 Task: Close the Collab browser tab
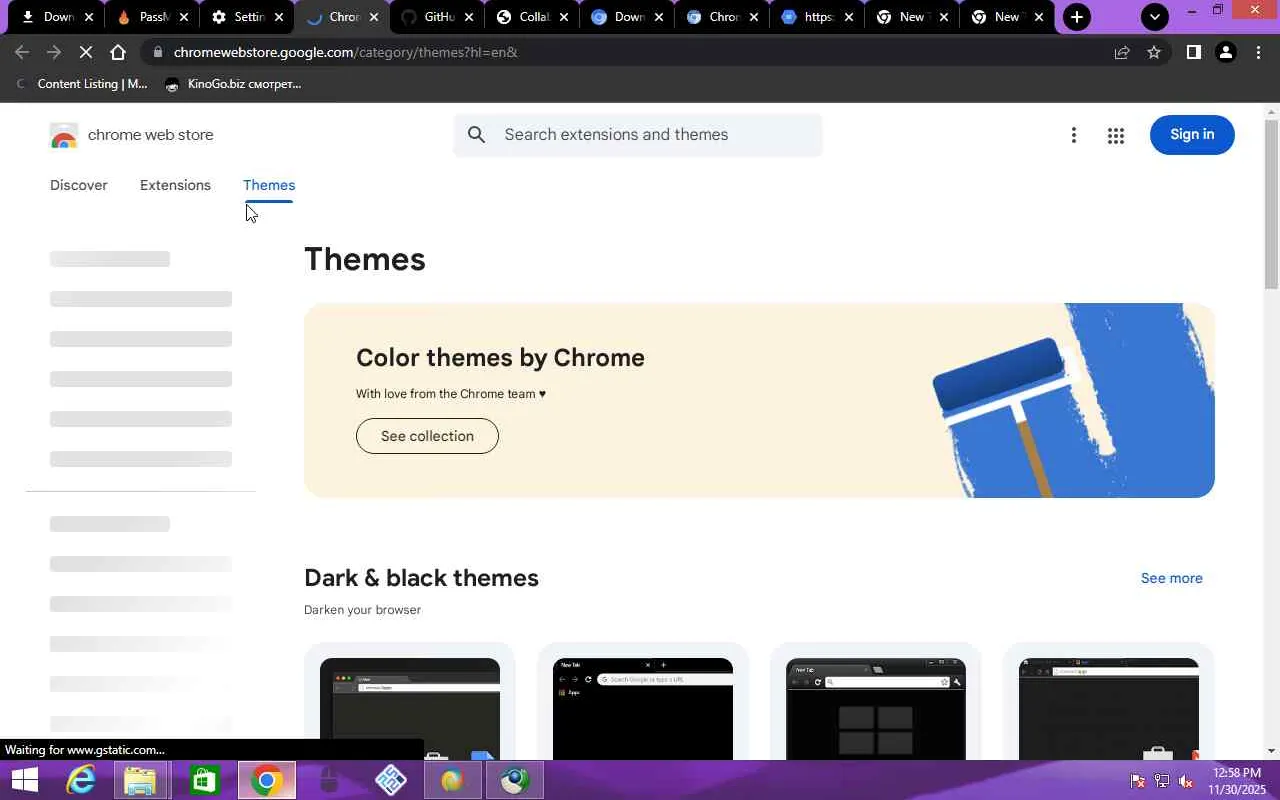[564, 17]
